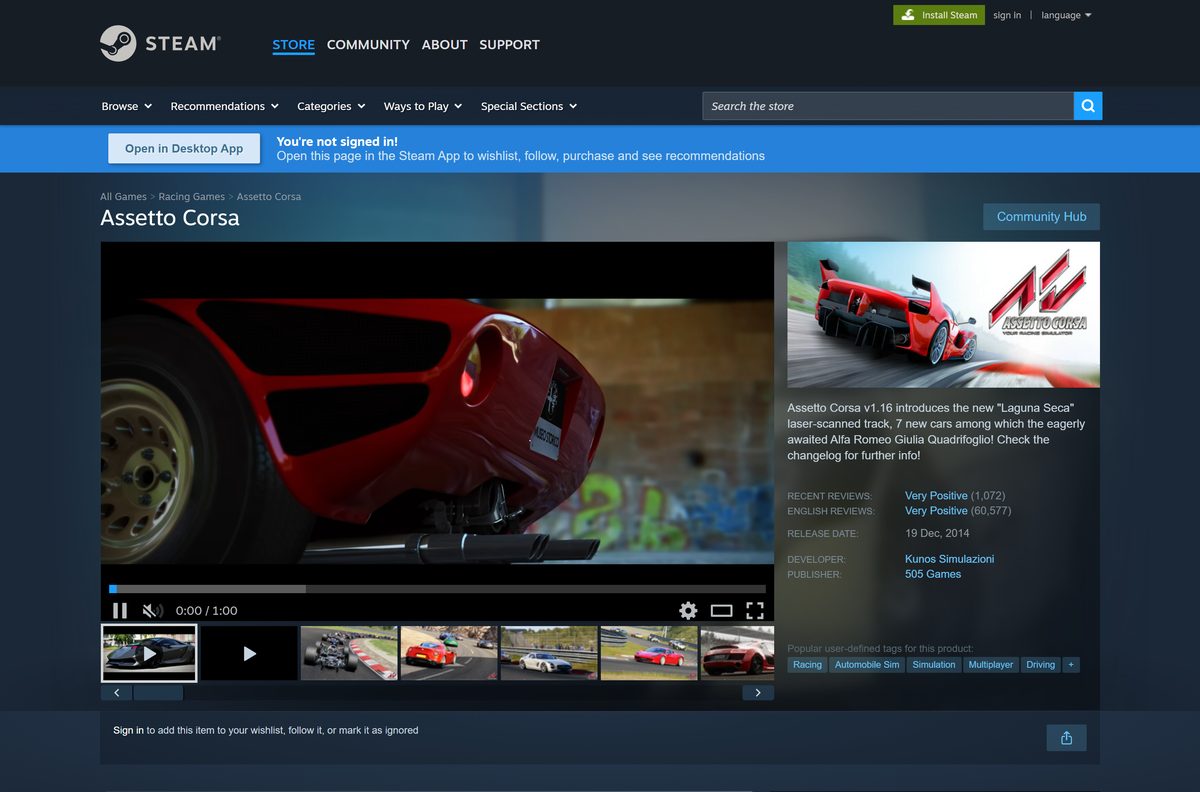Screen dimensions: 1200x792
Task: Select the silver Mercedes screenshot thumbnail
Action: (549, 653)
